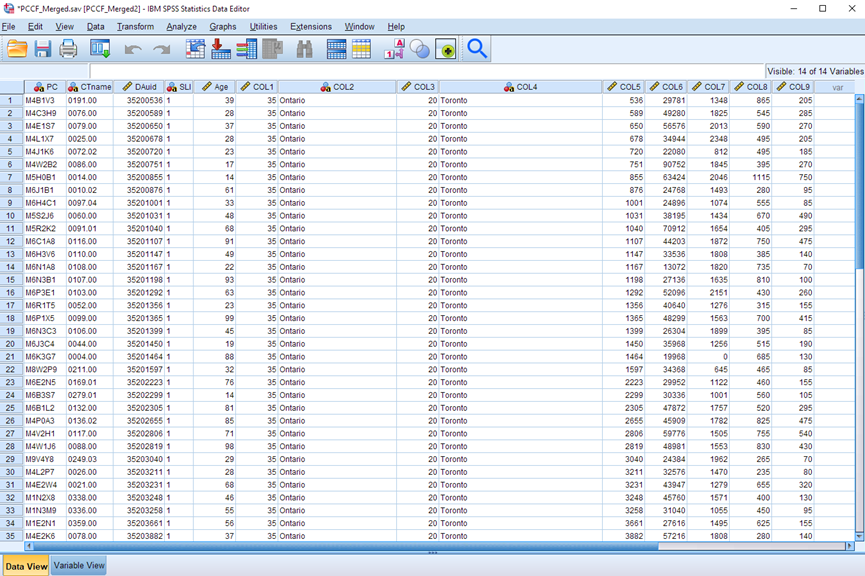Start a search with the magnifying glass

tap(476, 48)
